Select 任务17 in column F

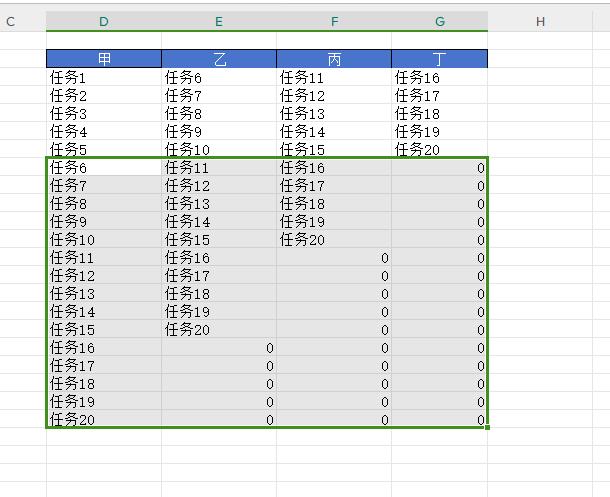click(334, 185)
